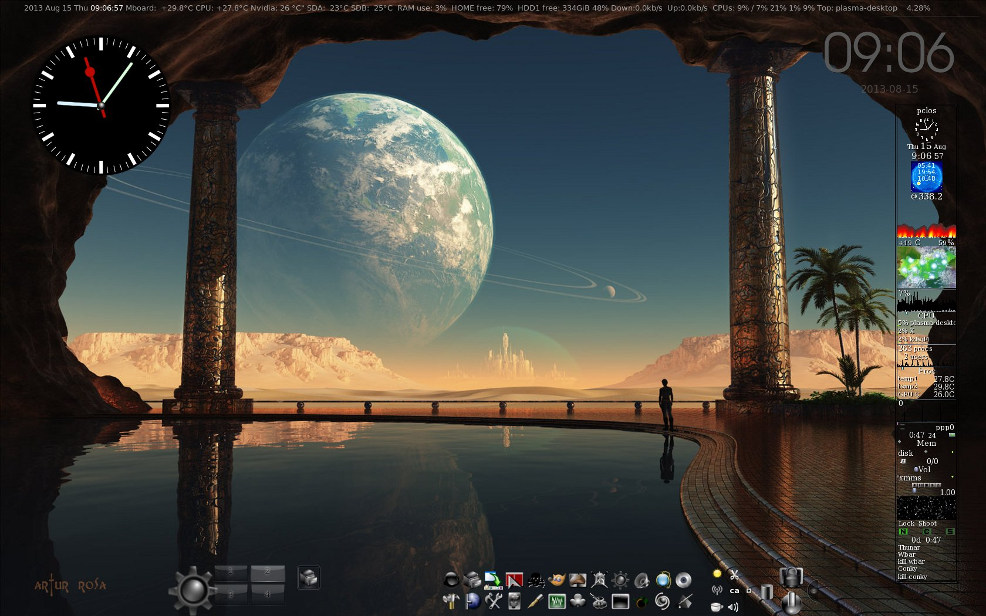Open the scissors clipboard tray icon
Screen dimensions: 986x616
tap(734, 575)
